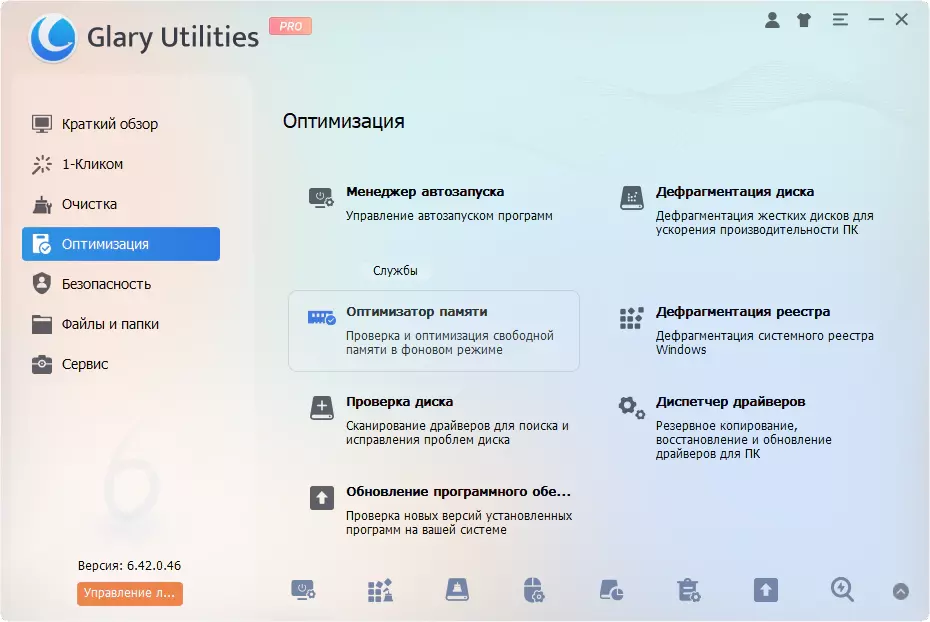The image size is (930, 622).
Task: Click the Оптимизация page heading
Action: (343, 121)
